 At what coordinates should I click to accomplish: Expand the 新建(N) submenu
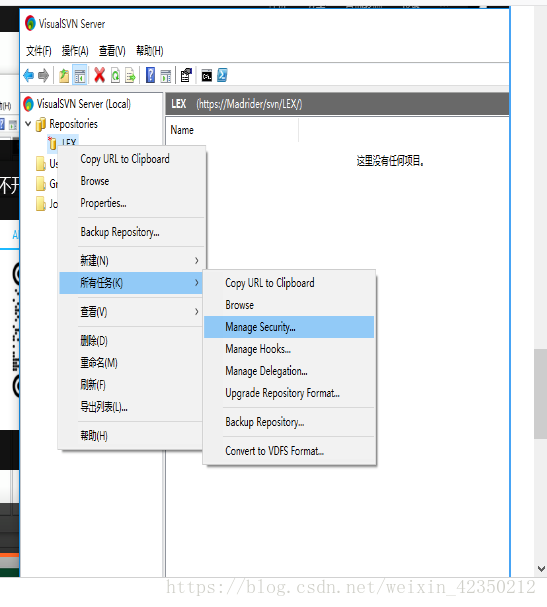coord(132,261)
